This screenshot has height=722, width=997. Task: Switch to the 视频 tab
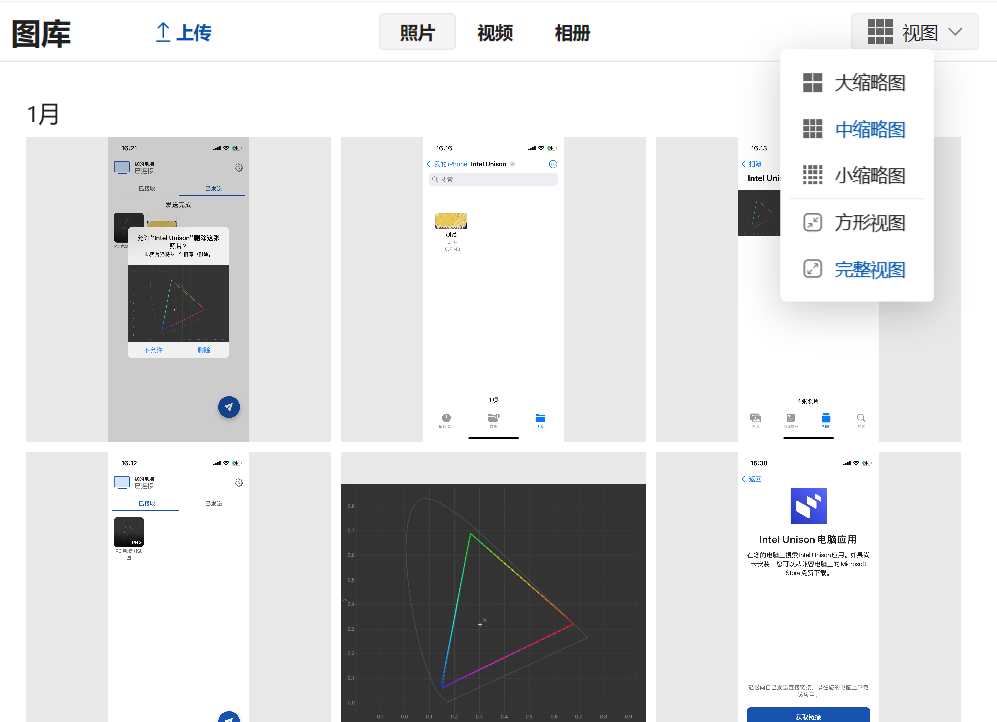coord(496,31)
